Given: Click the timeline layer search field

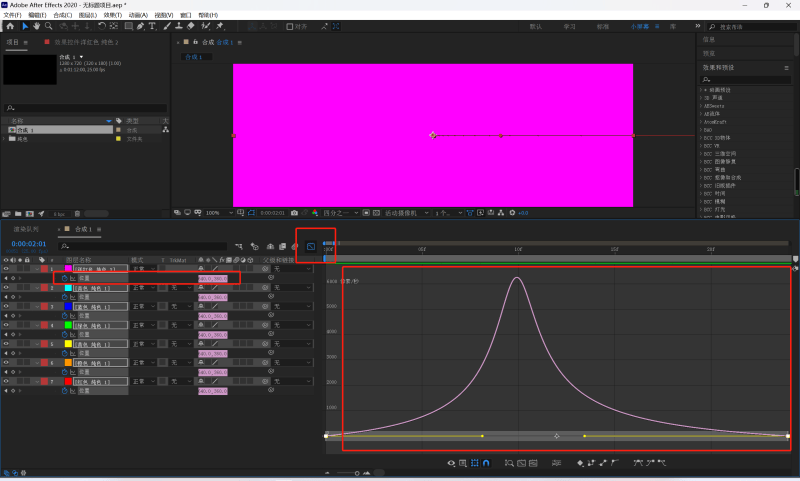Looking at the screenshot, I should tap(140, 245).
